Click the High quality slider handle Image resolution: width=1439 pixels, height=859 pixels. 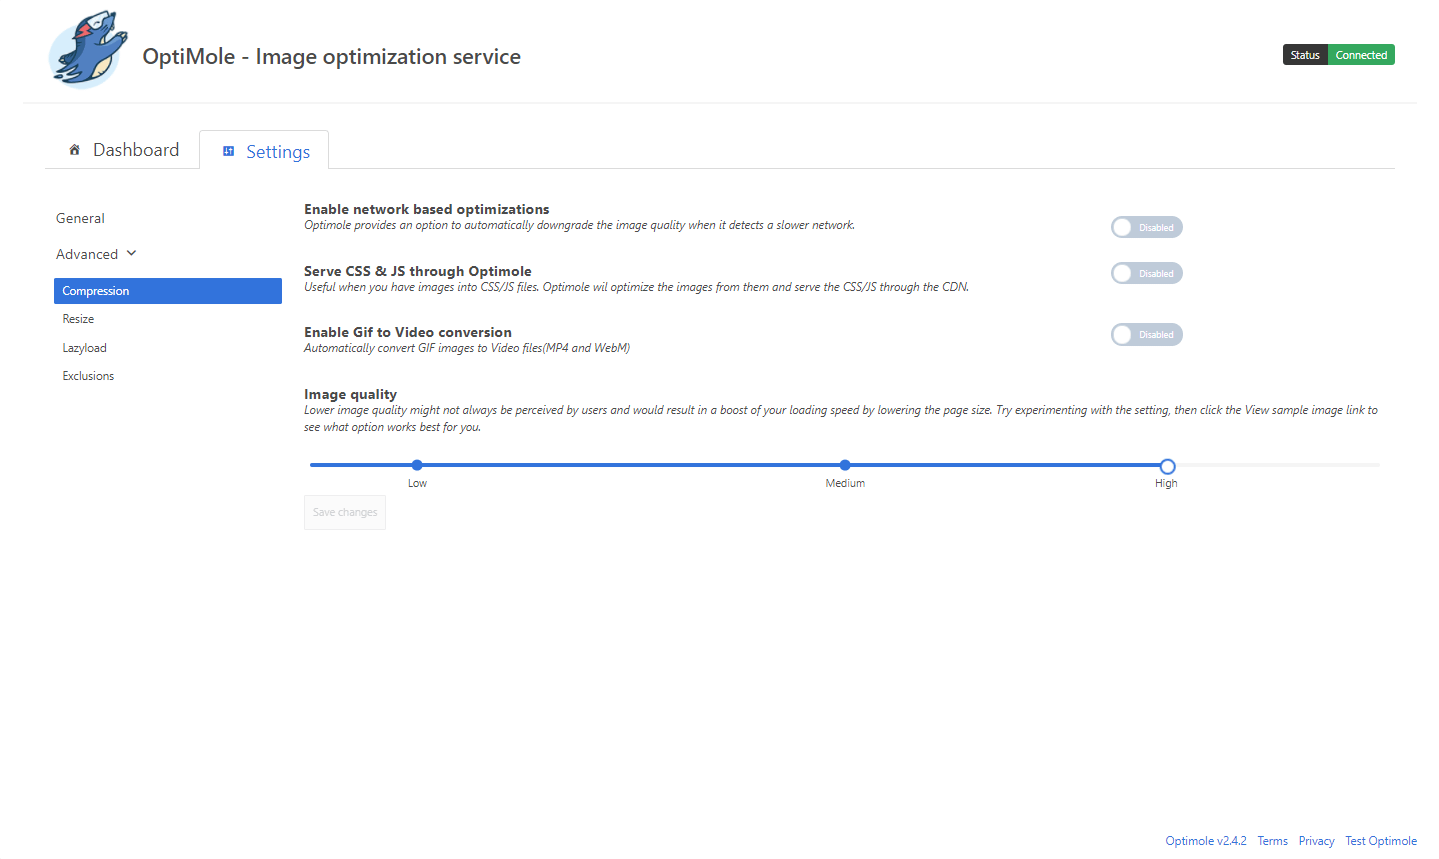click(1167, 466)
